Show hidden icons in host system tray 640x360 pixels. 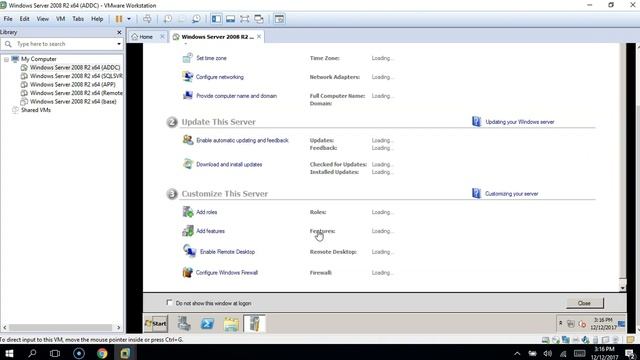(x=517, y=353)
